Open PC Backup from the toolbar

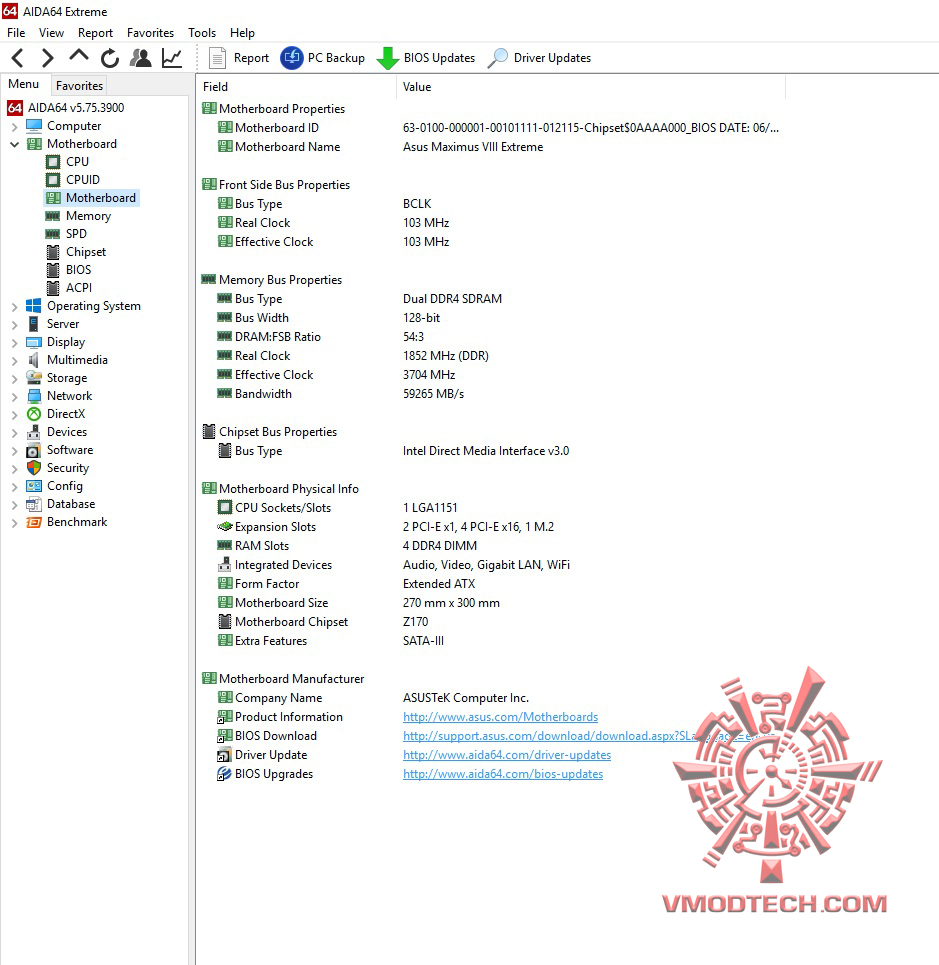coord(322,58)
